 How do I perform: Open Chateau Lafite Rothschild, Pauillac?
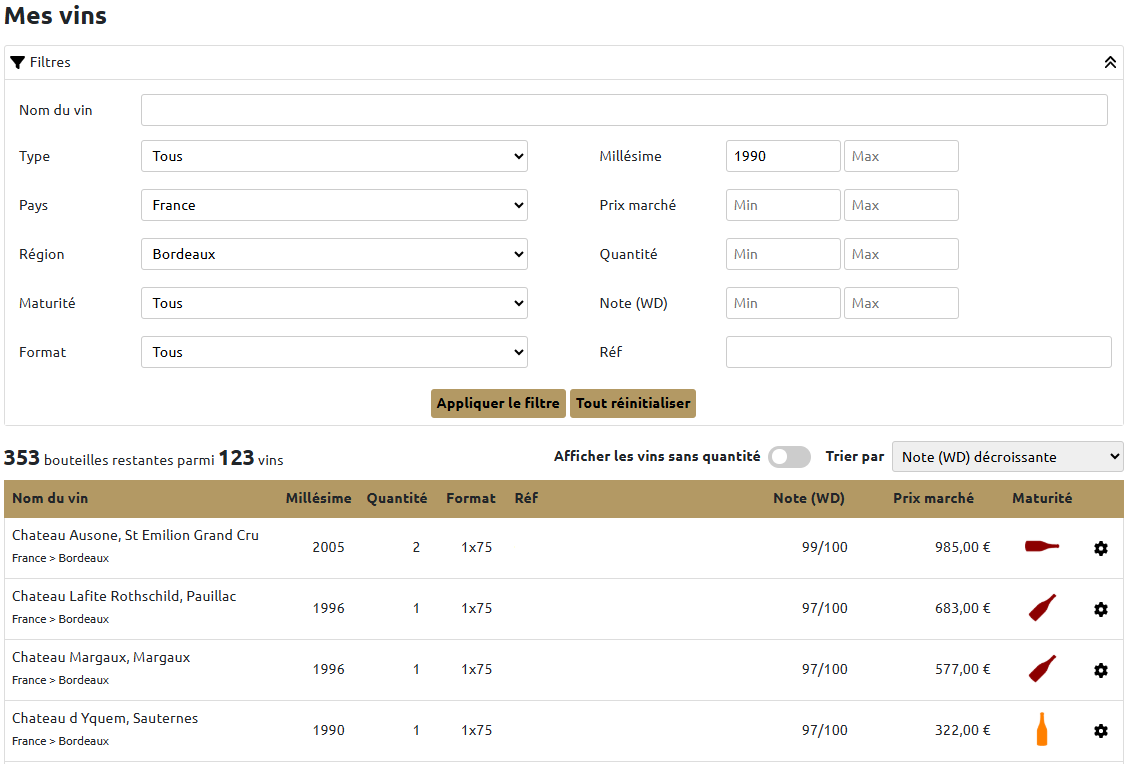[124, 596]
